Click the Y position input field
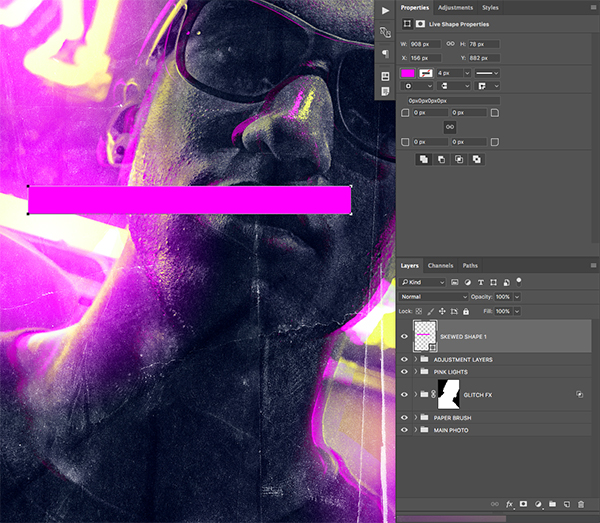Image resolution: width=600 pixels, height=523 pixels. pos(484,58)
